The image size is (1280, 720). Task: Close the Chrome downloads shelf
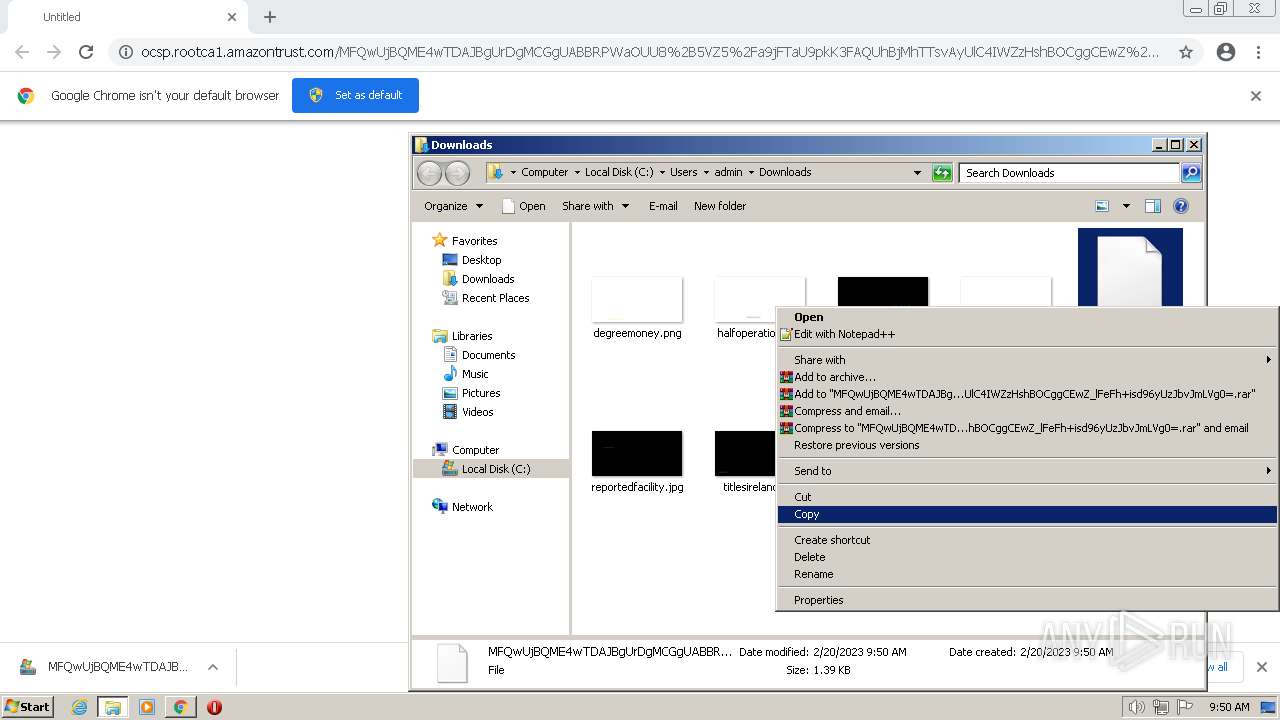click(x=1261, y=667)
